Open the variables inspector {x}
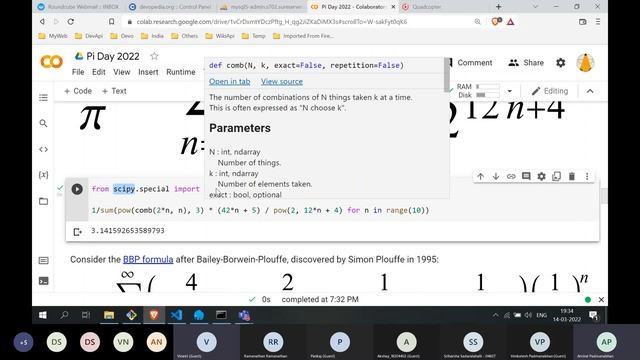Screen dimensions: 640x360 tap(43, 175)
